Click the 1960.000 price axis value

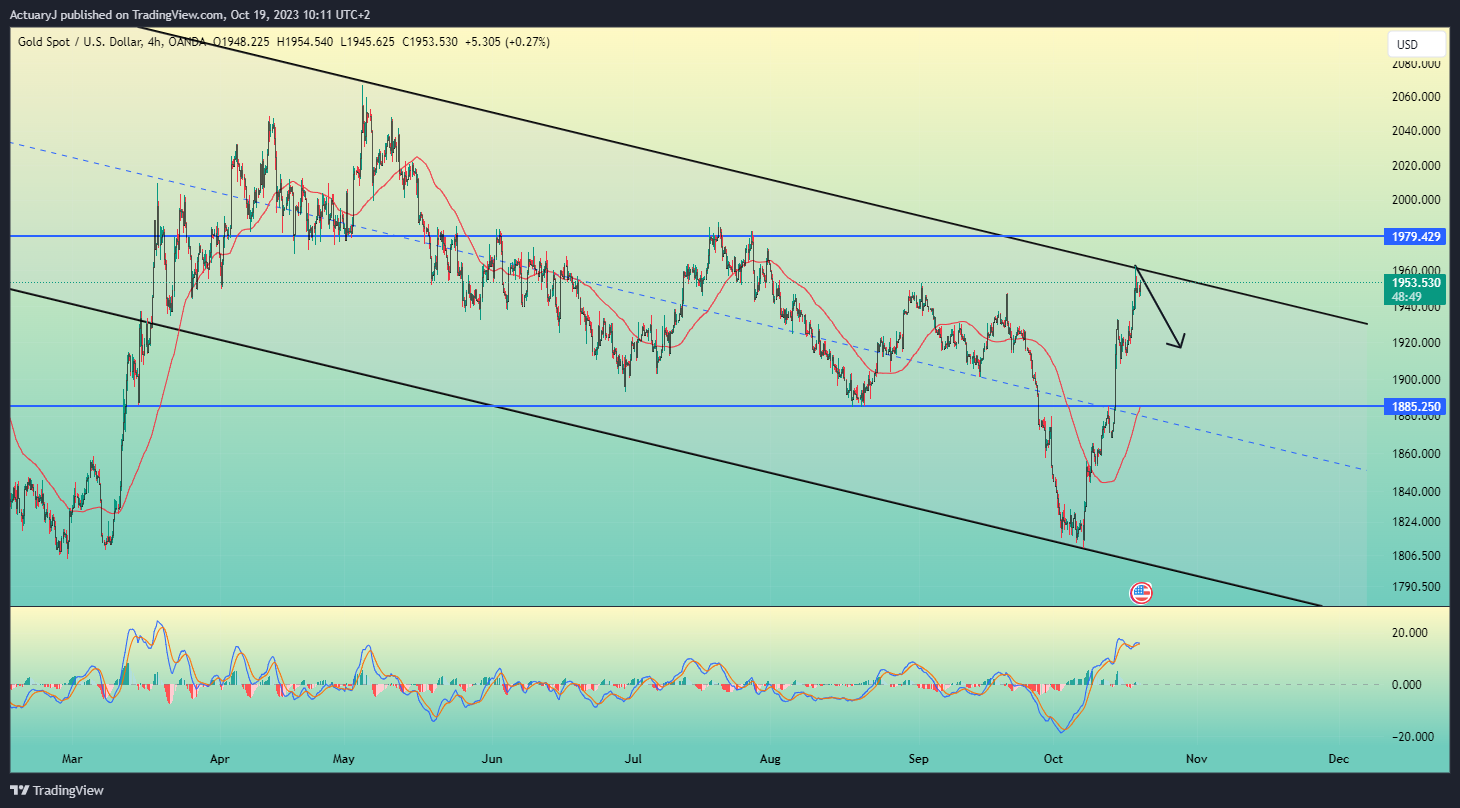point(1416,270)
